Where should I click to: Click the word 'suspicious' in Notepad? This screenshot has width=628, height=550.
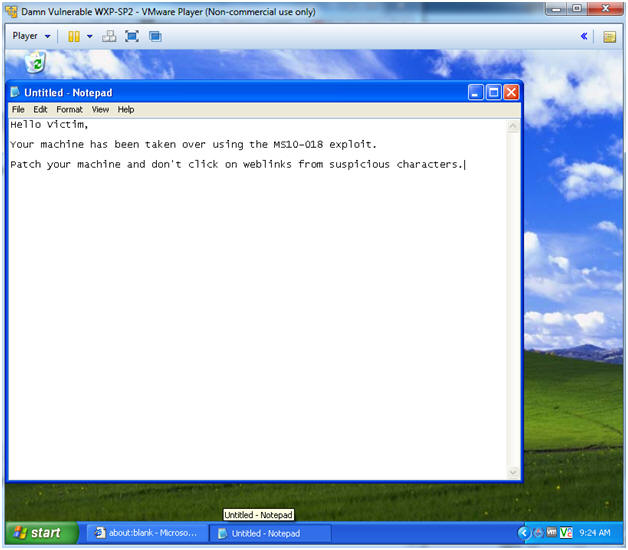(x=359, y=164)
